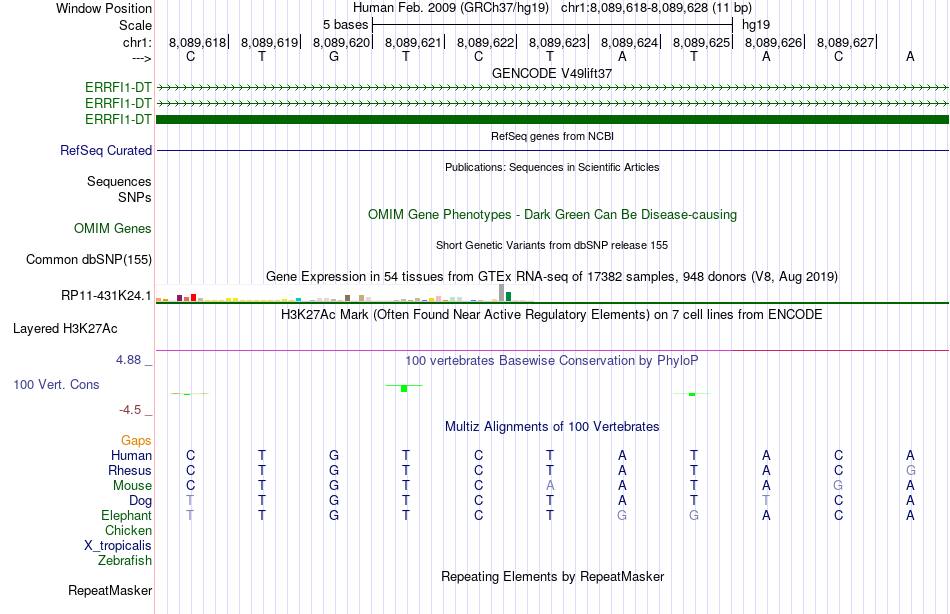The image size is (950, 614).
Task: Click the X_tropicalis species label
Action: 118,546
